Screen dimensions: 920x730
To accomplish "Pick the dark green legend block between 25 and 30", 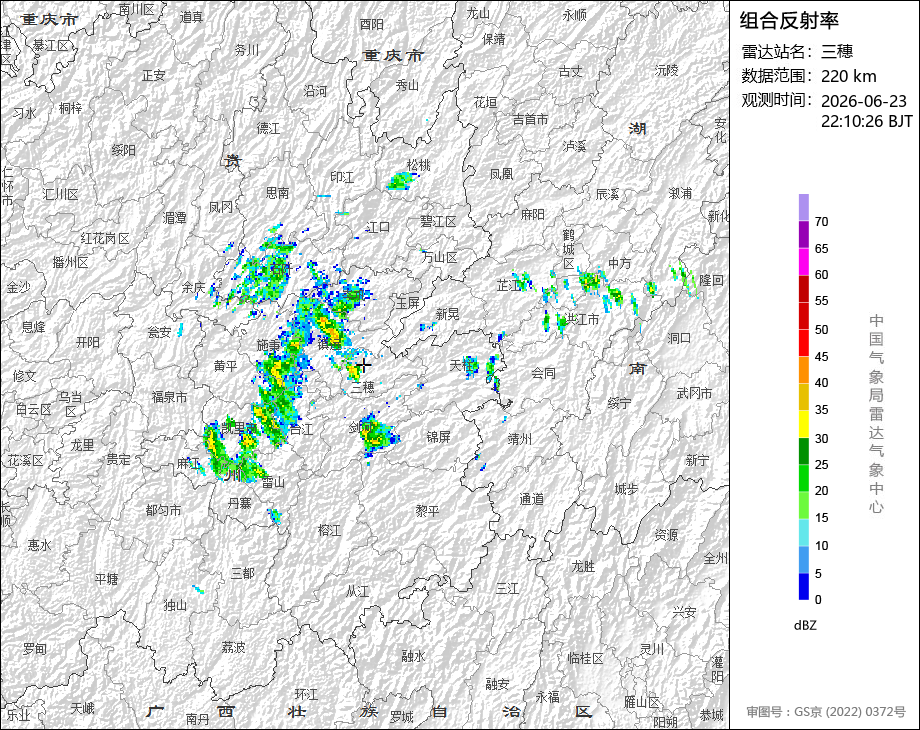I will (x=804, y=451).
